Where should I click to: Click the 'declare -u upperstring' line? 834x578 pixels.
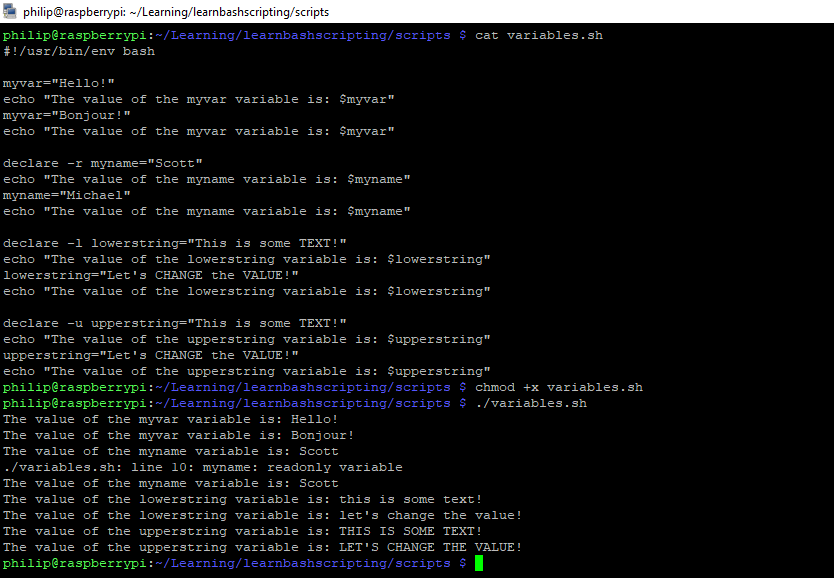coord(175,323)
